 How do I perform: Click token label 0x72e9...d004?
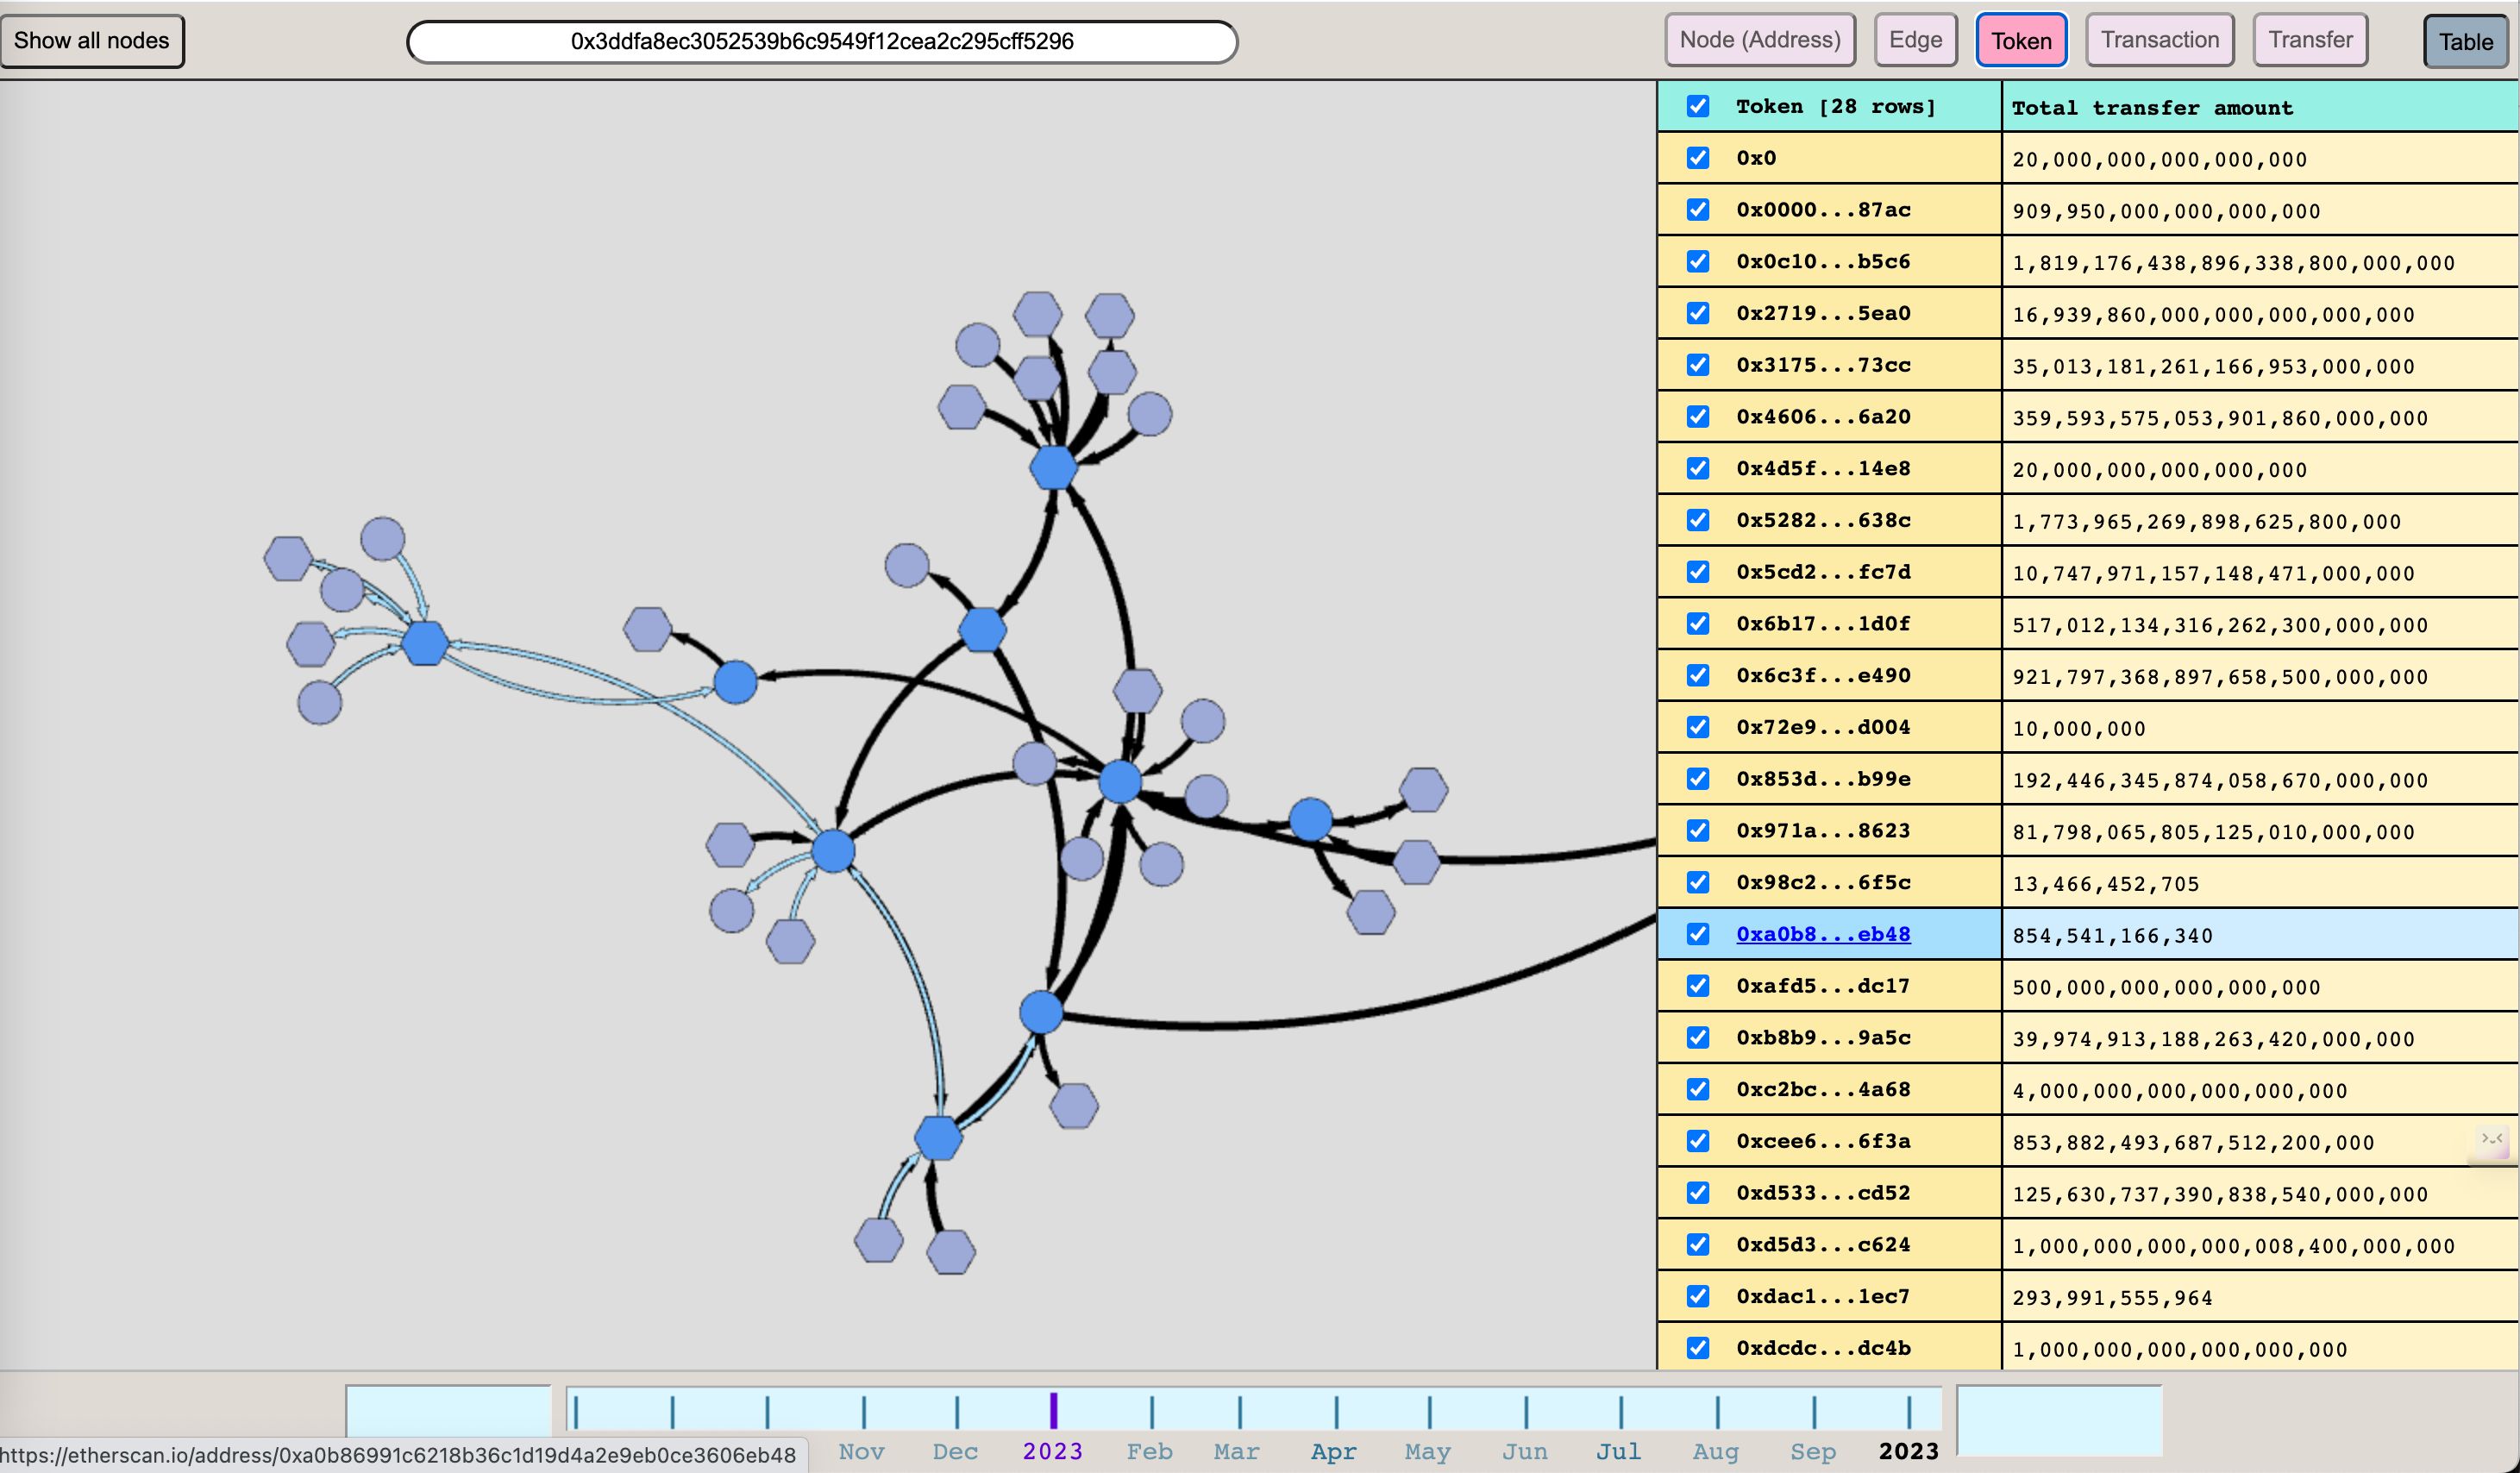point(1823,727)
